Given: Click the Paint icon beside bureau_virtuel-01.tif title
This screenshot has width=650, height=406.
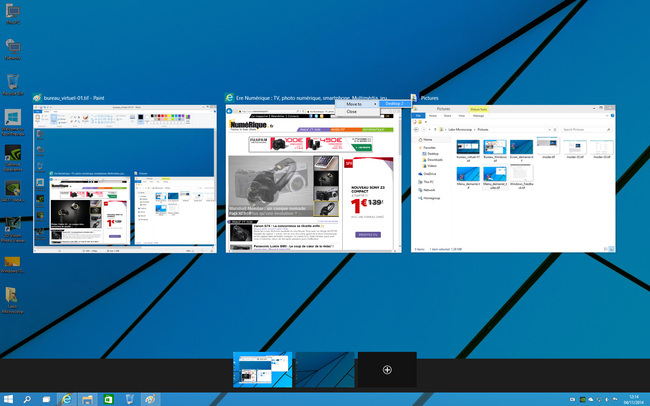Looking at the screenshot, I should 37,98.
